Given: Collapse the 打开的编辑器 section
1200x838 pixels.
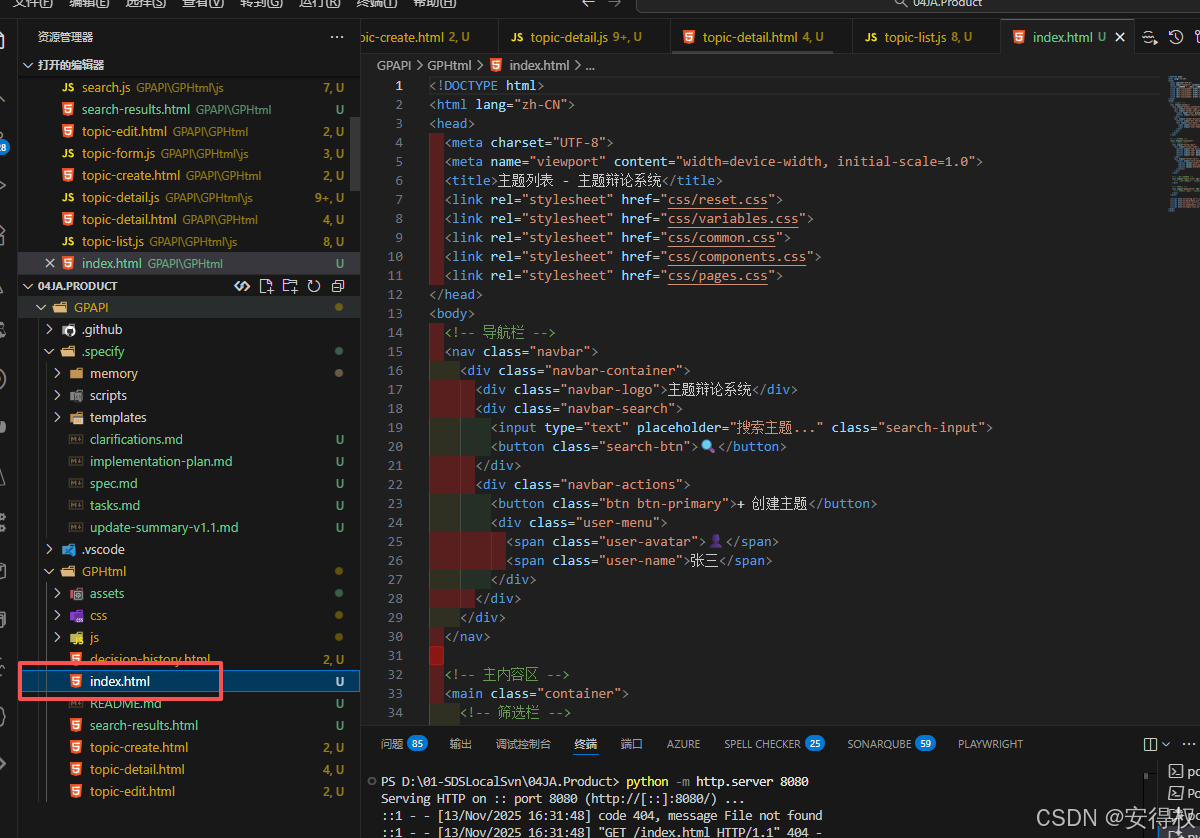Looking at the screenshot, I should pyautogui.click(x=28, y=65).
